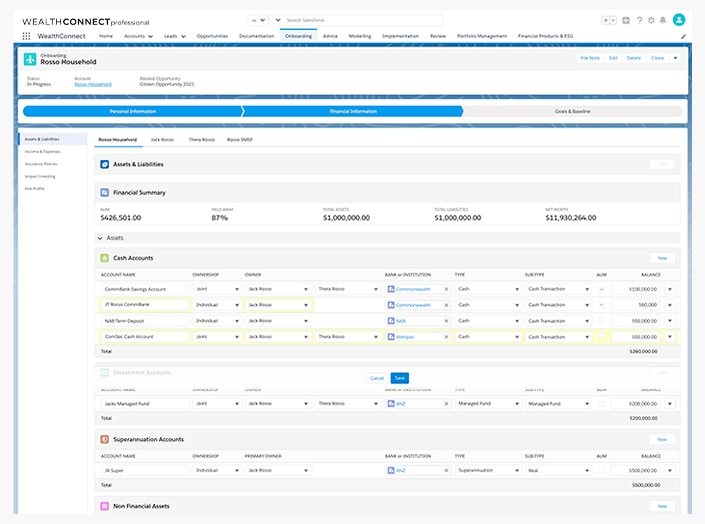Image resolution: width=705 pixels, height=524 pixels.
Task: Toggle AUM checkbox for JT Rosso CommBank
Action: click(602, 305)
